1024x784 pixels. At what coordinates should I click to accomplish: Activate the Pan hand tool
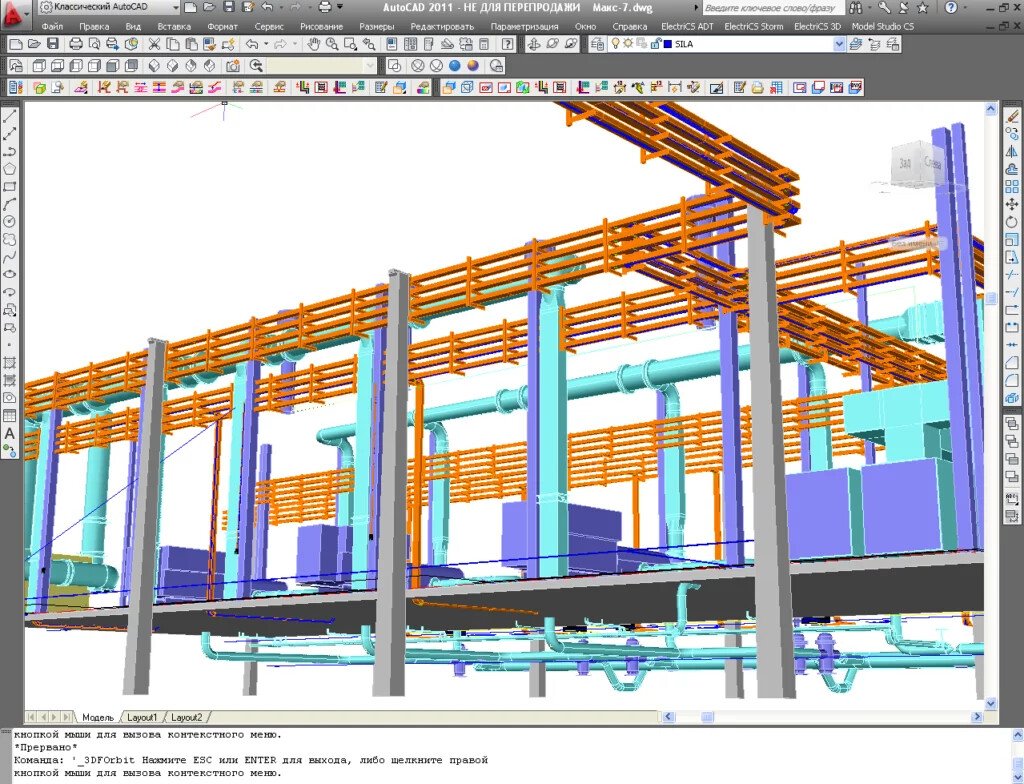[314, 44]
